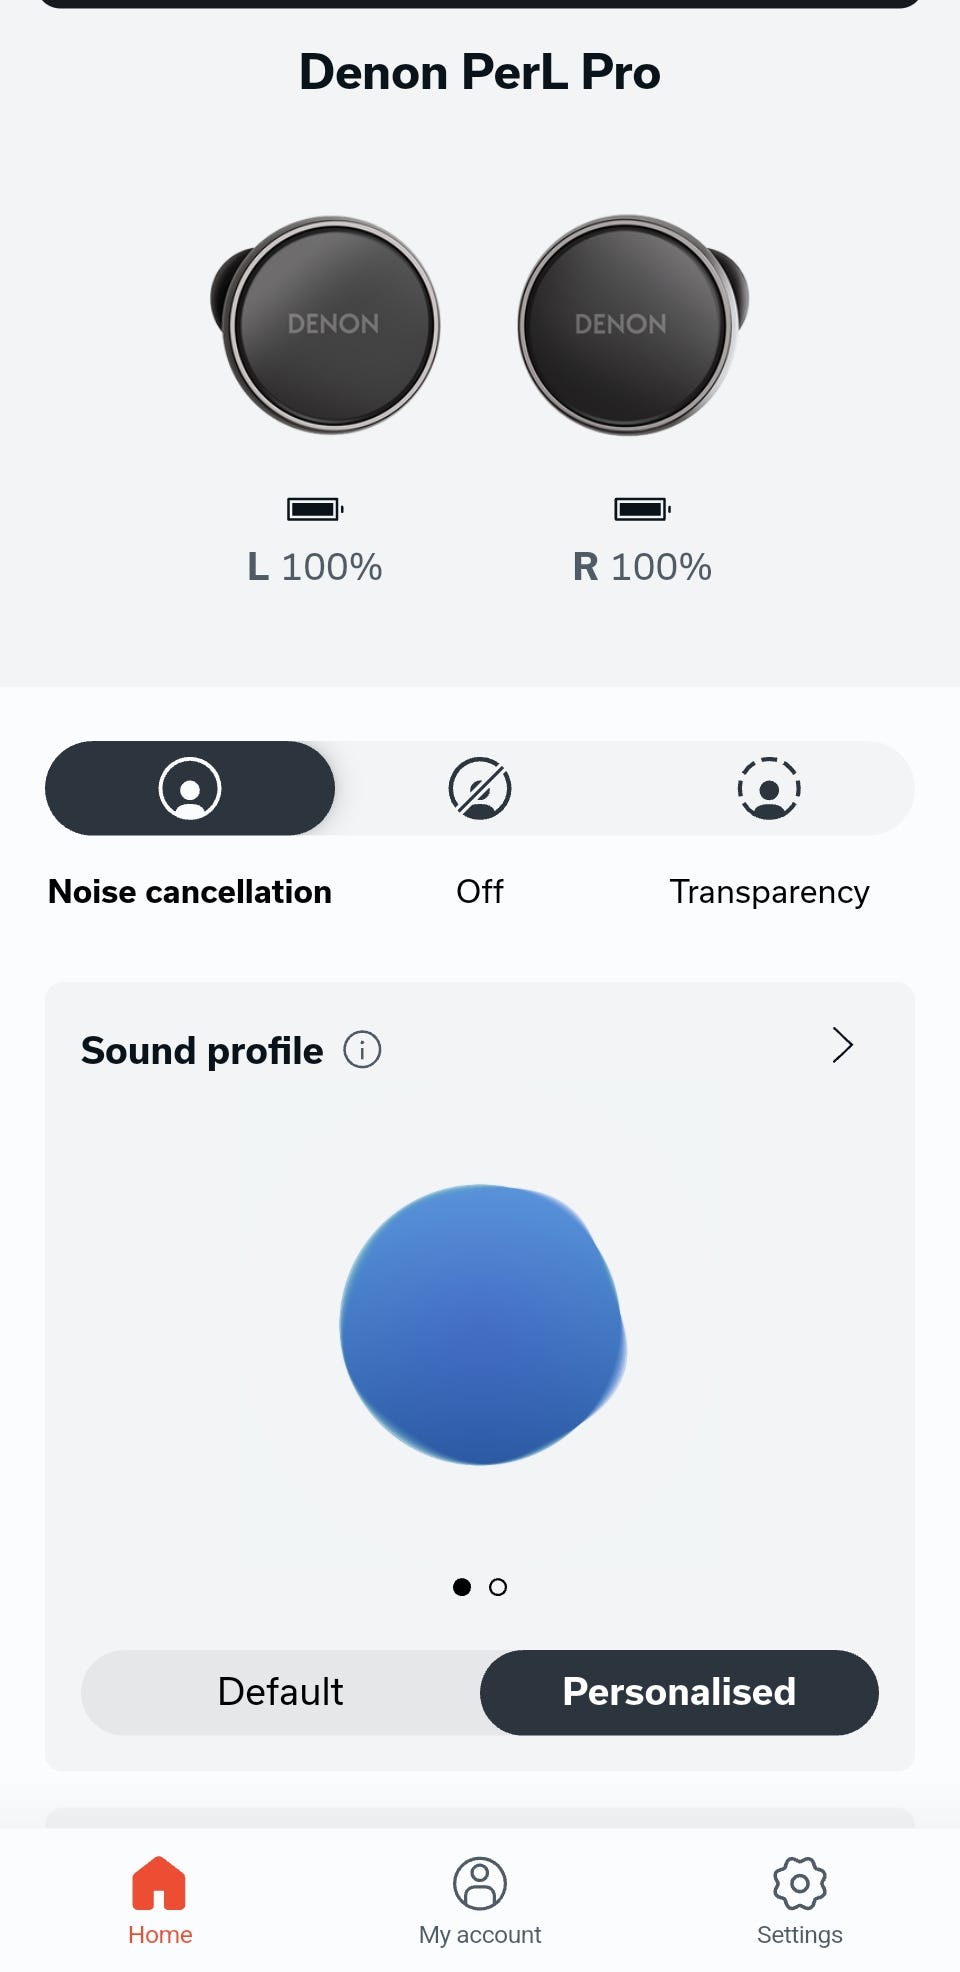
Task: Turn off noise control via crossed-out icon
Action: (x=480, y=788)
